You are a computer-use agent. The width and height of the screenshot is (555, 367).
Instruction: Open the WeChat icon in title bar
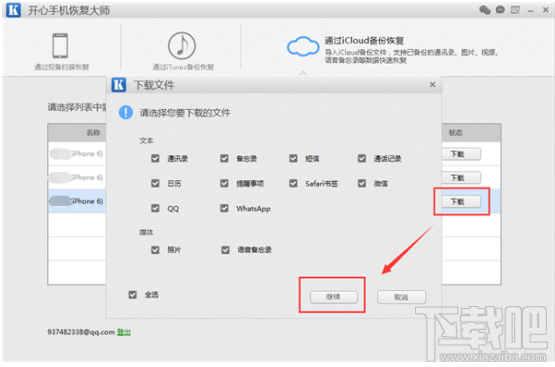click(485, 10)
